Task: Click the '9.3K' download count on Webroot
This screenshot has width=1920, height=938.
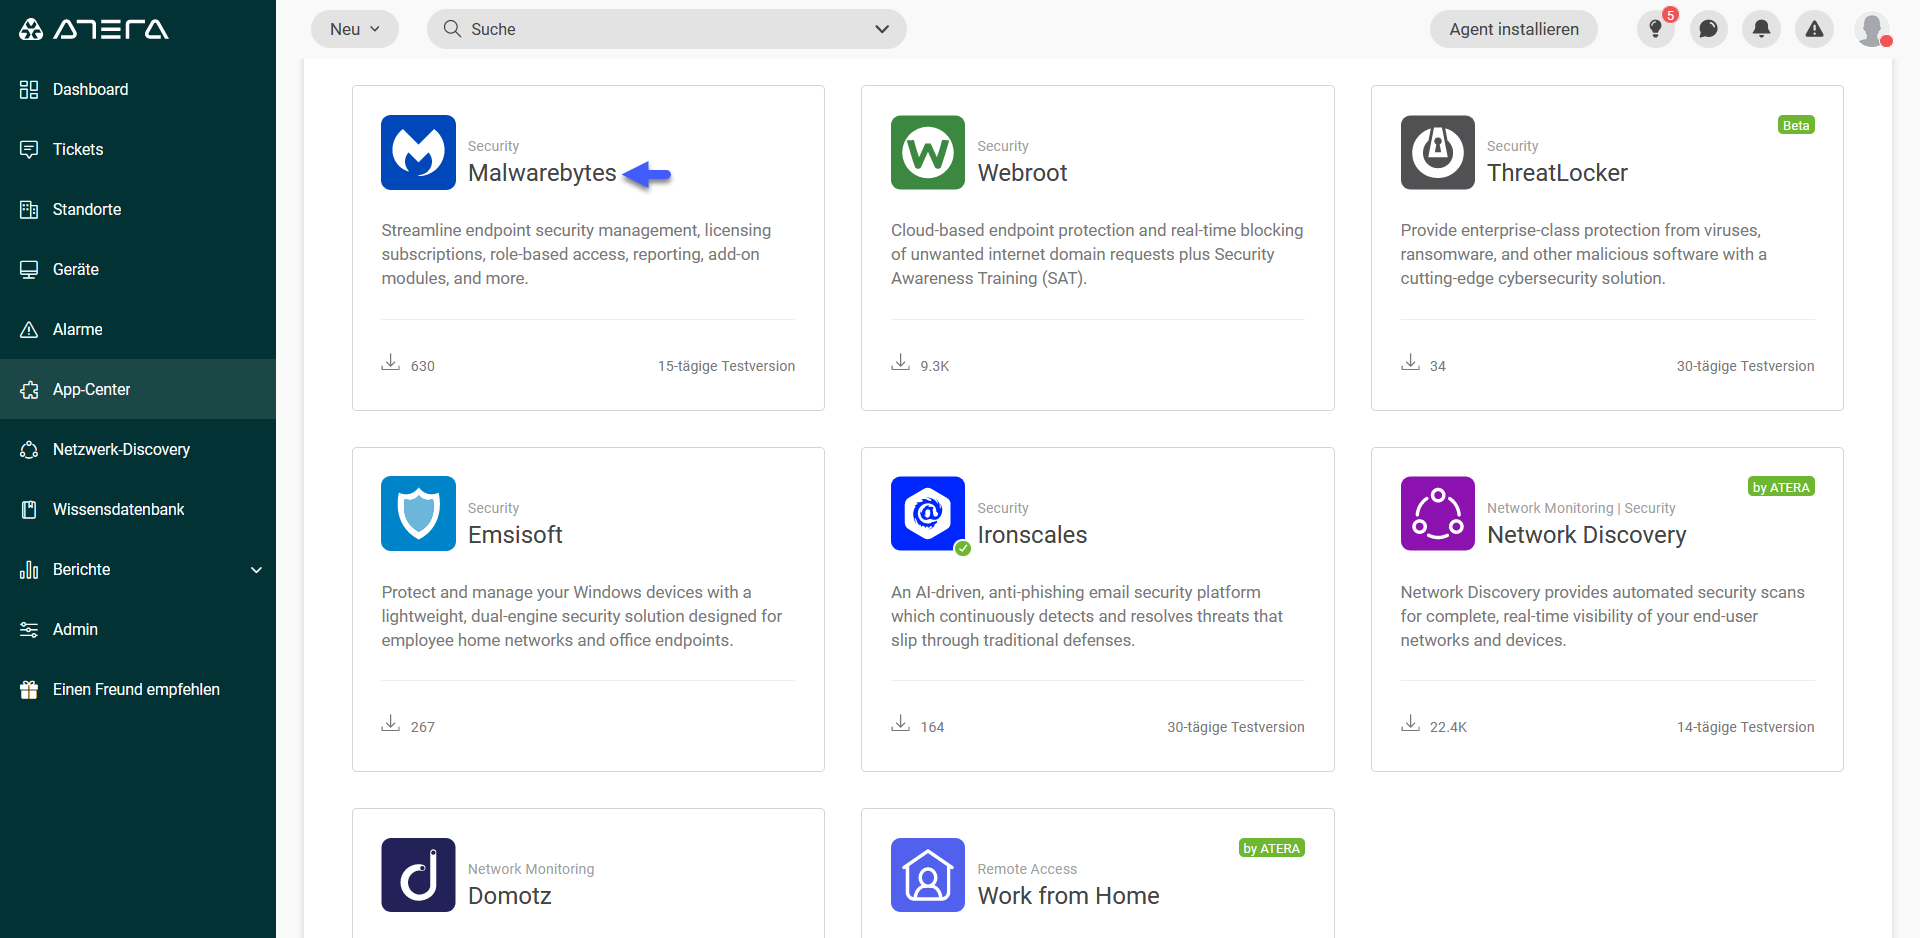Action: click(x=935, y=366)
